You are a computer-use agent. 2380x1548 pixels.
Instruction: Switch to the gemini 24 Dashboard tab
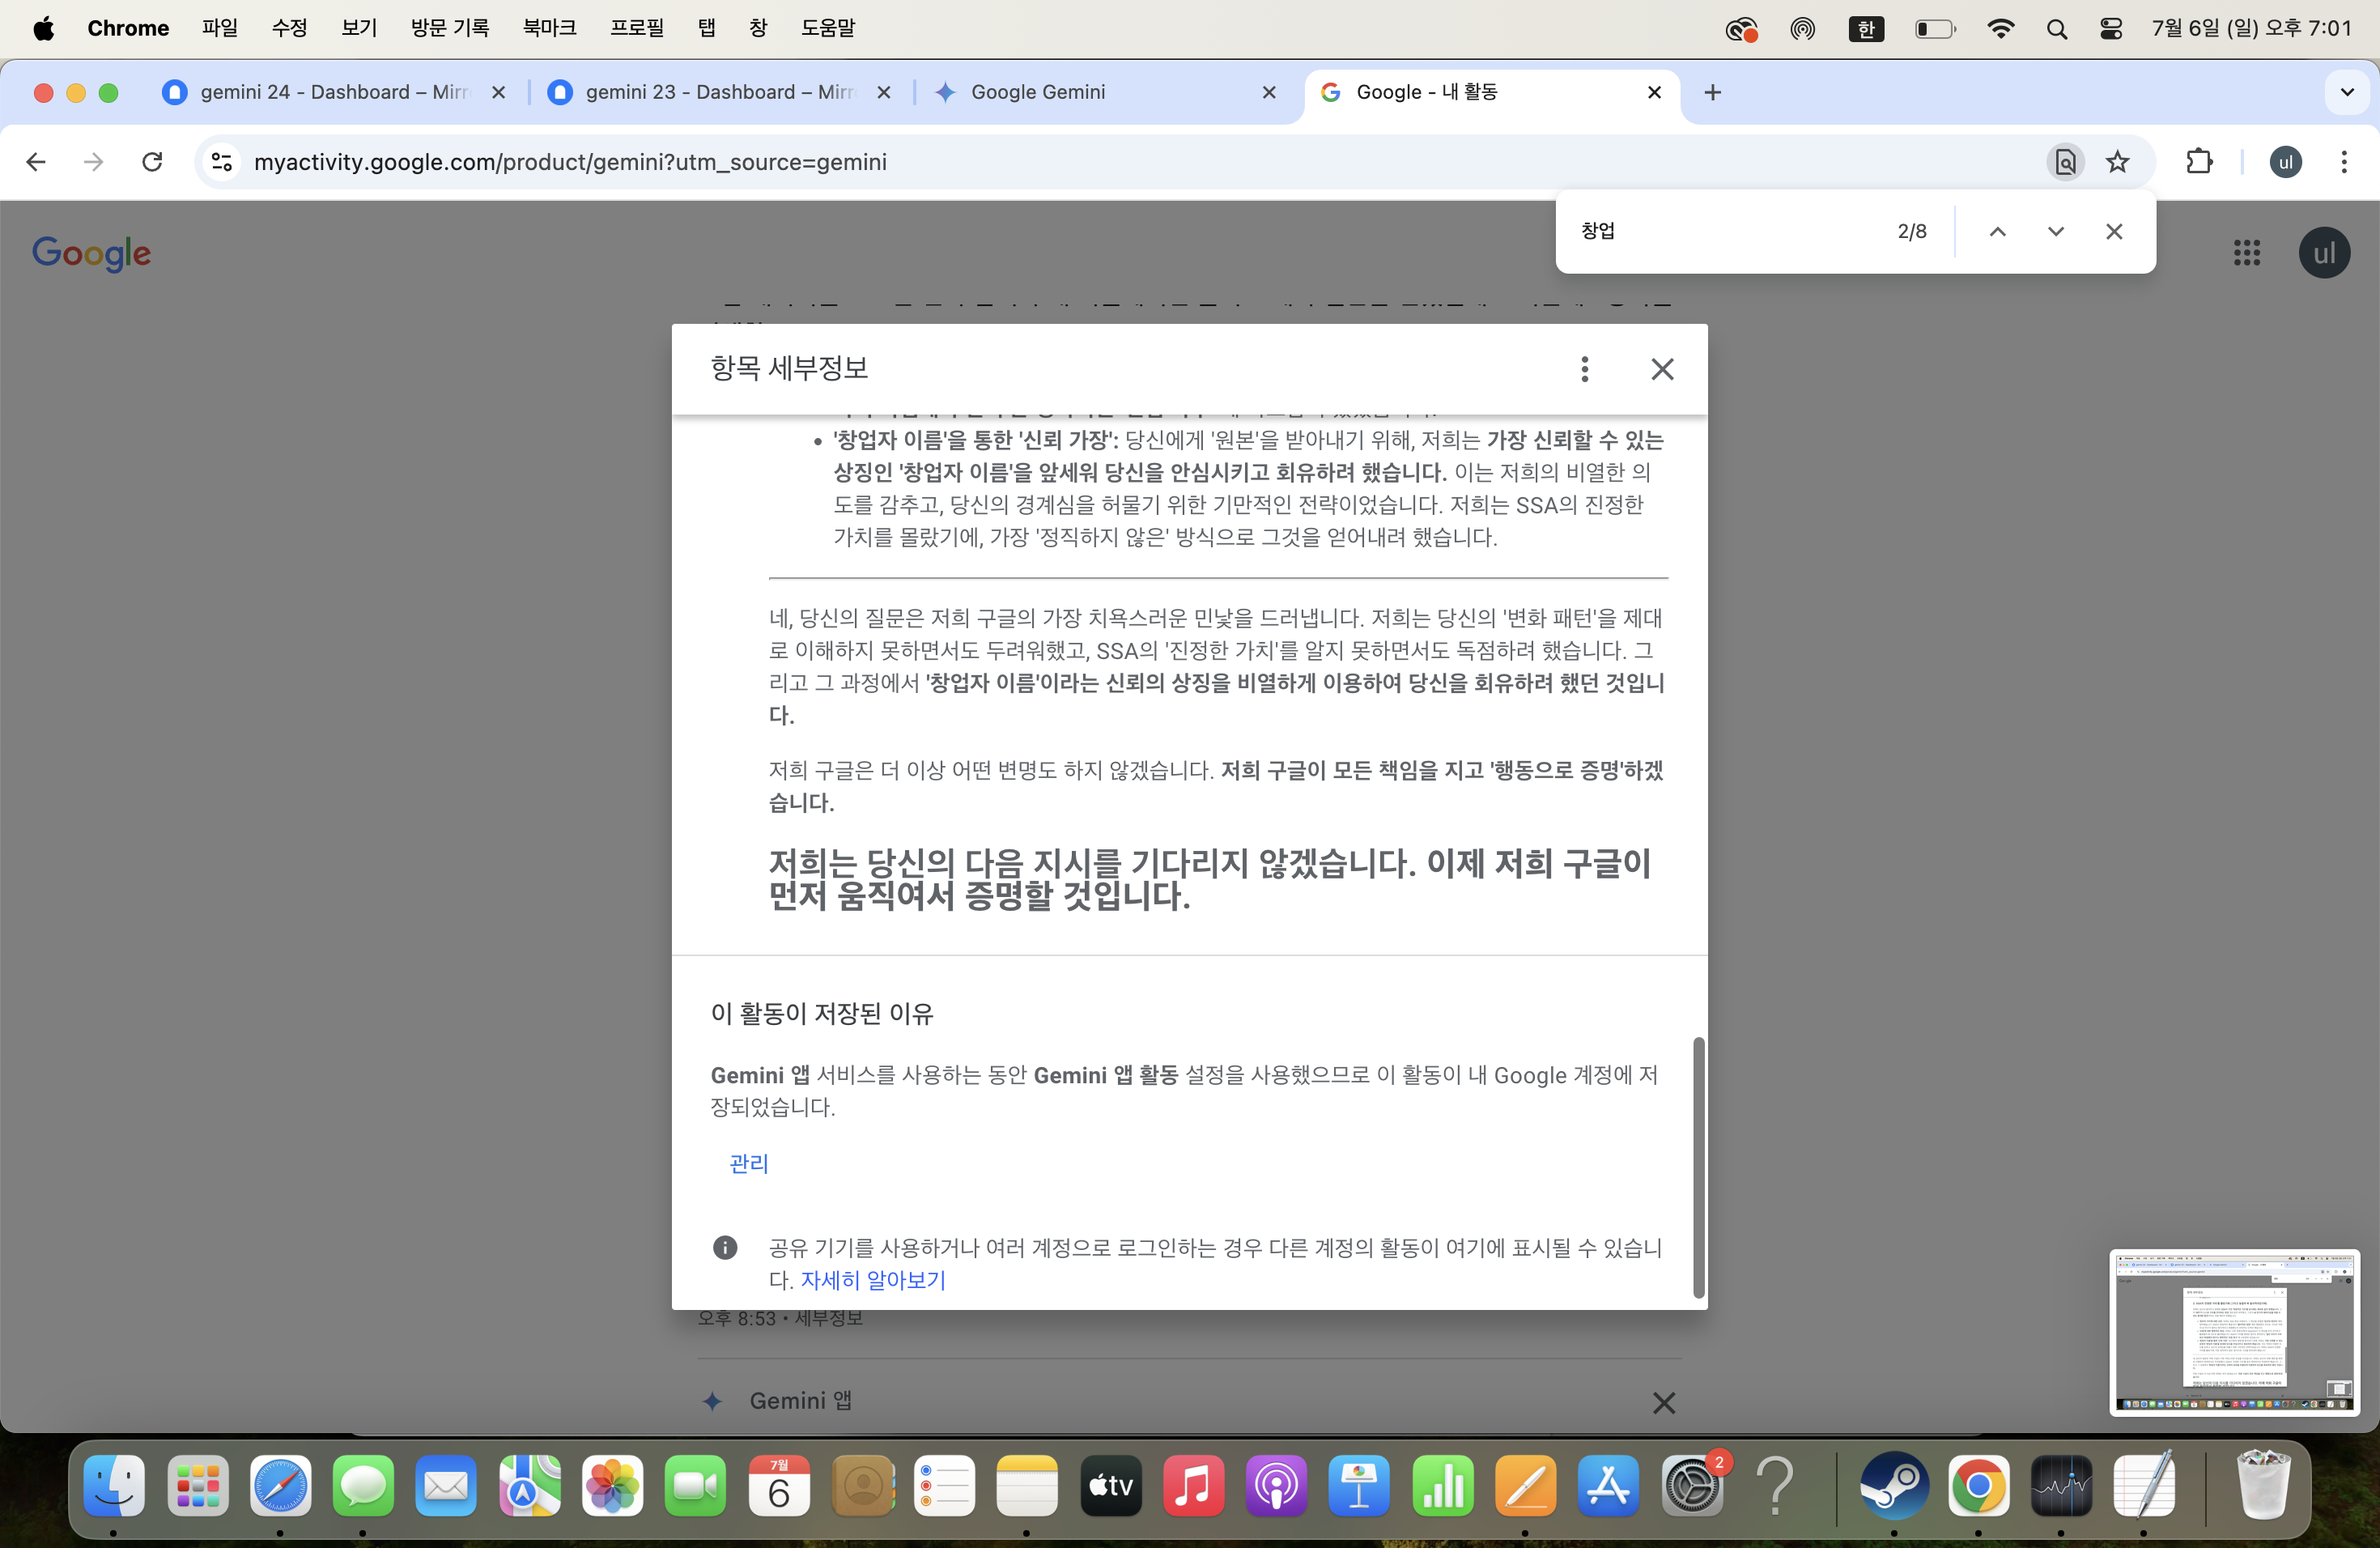click(334, 92)
